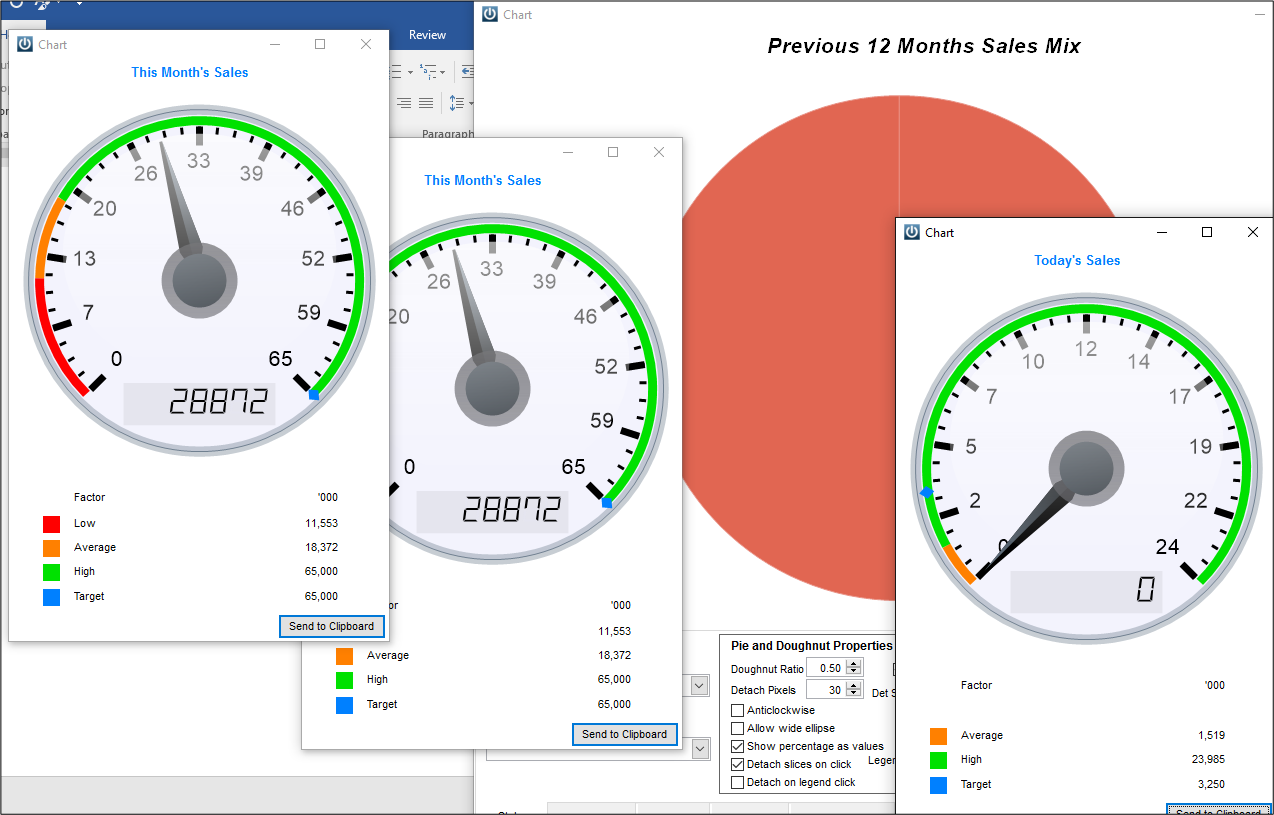Click the Chart power icon in Today's Sales window

(x=912, y=232)
